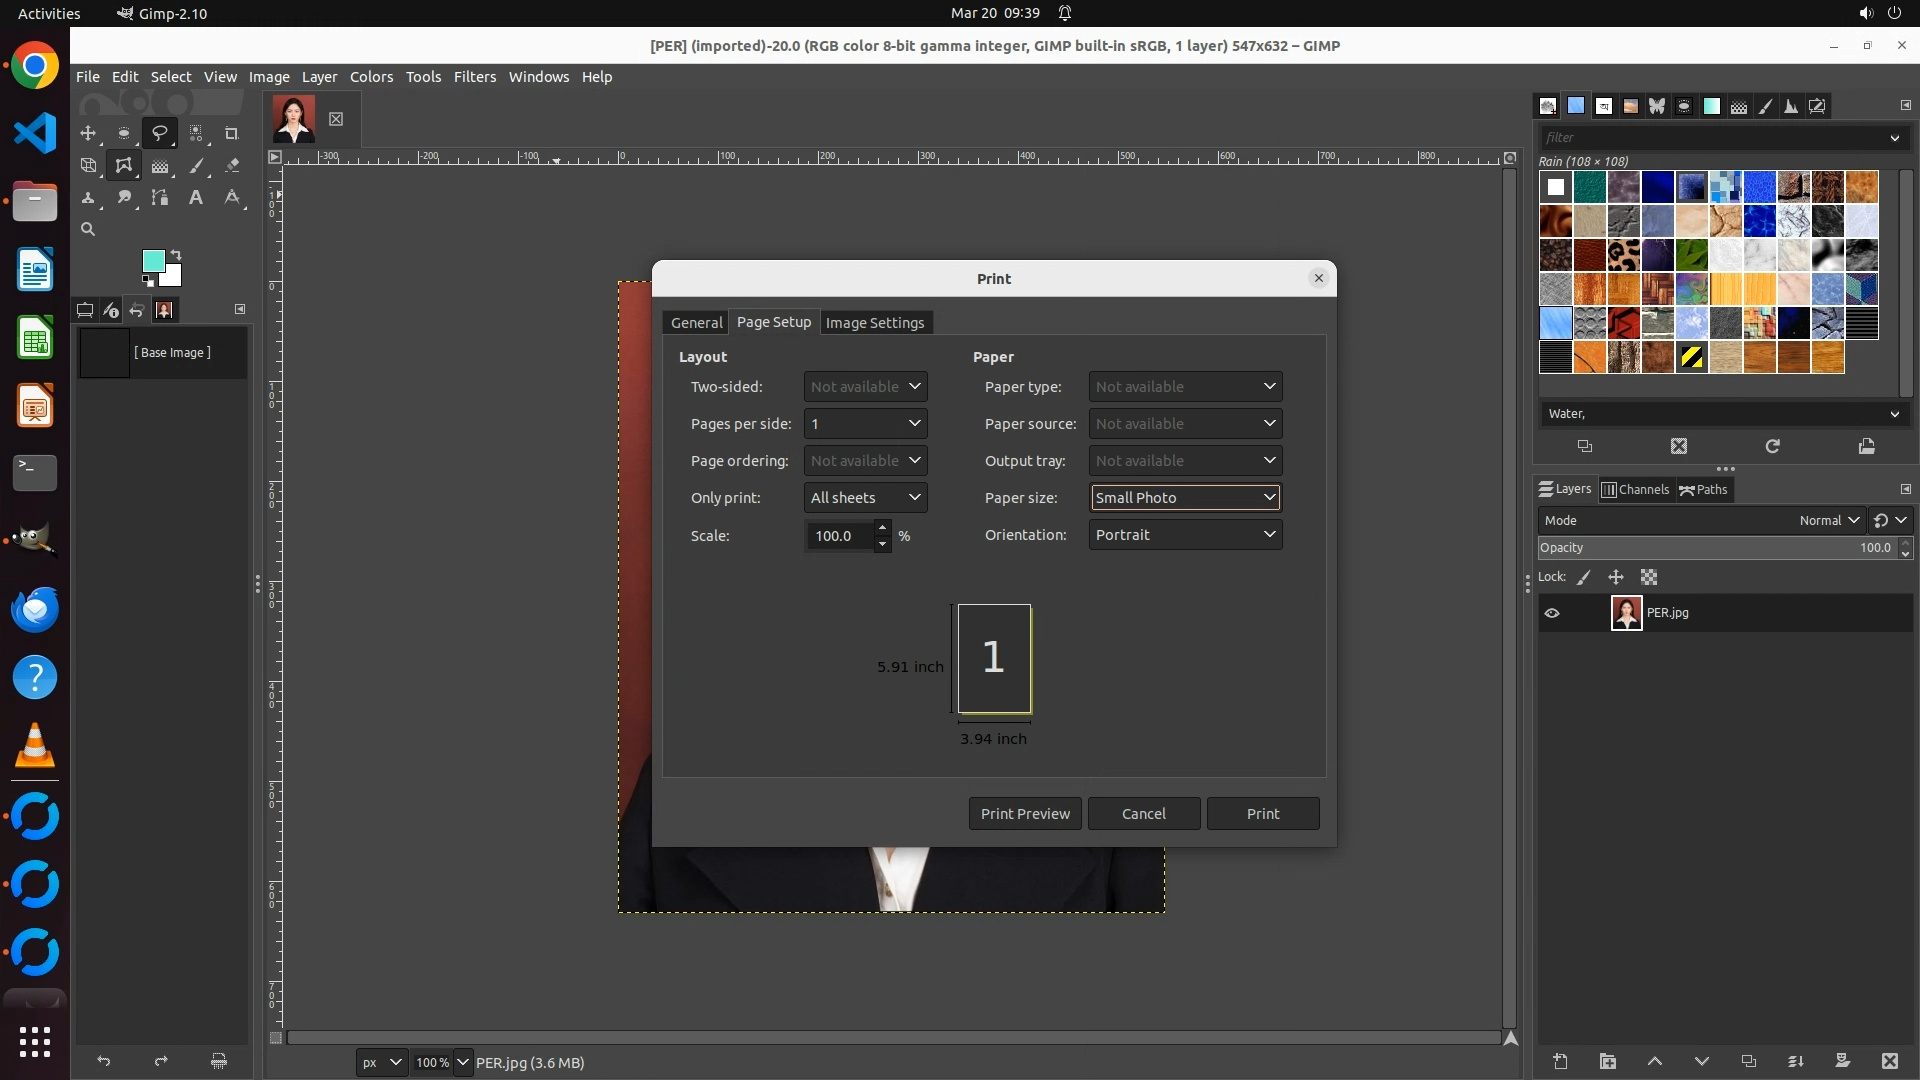This screenshot has height=1080, width=1920.
Task: Open the Filters menu
Action: tap(474, 77)
